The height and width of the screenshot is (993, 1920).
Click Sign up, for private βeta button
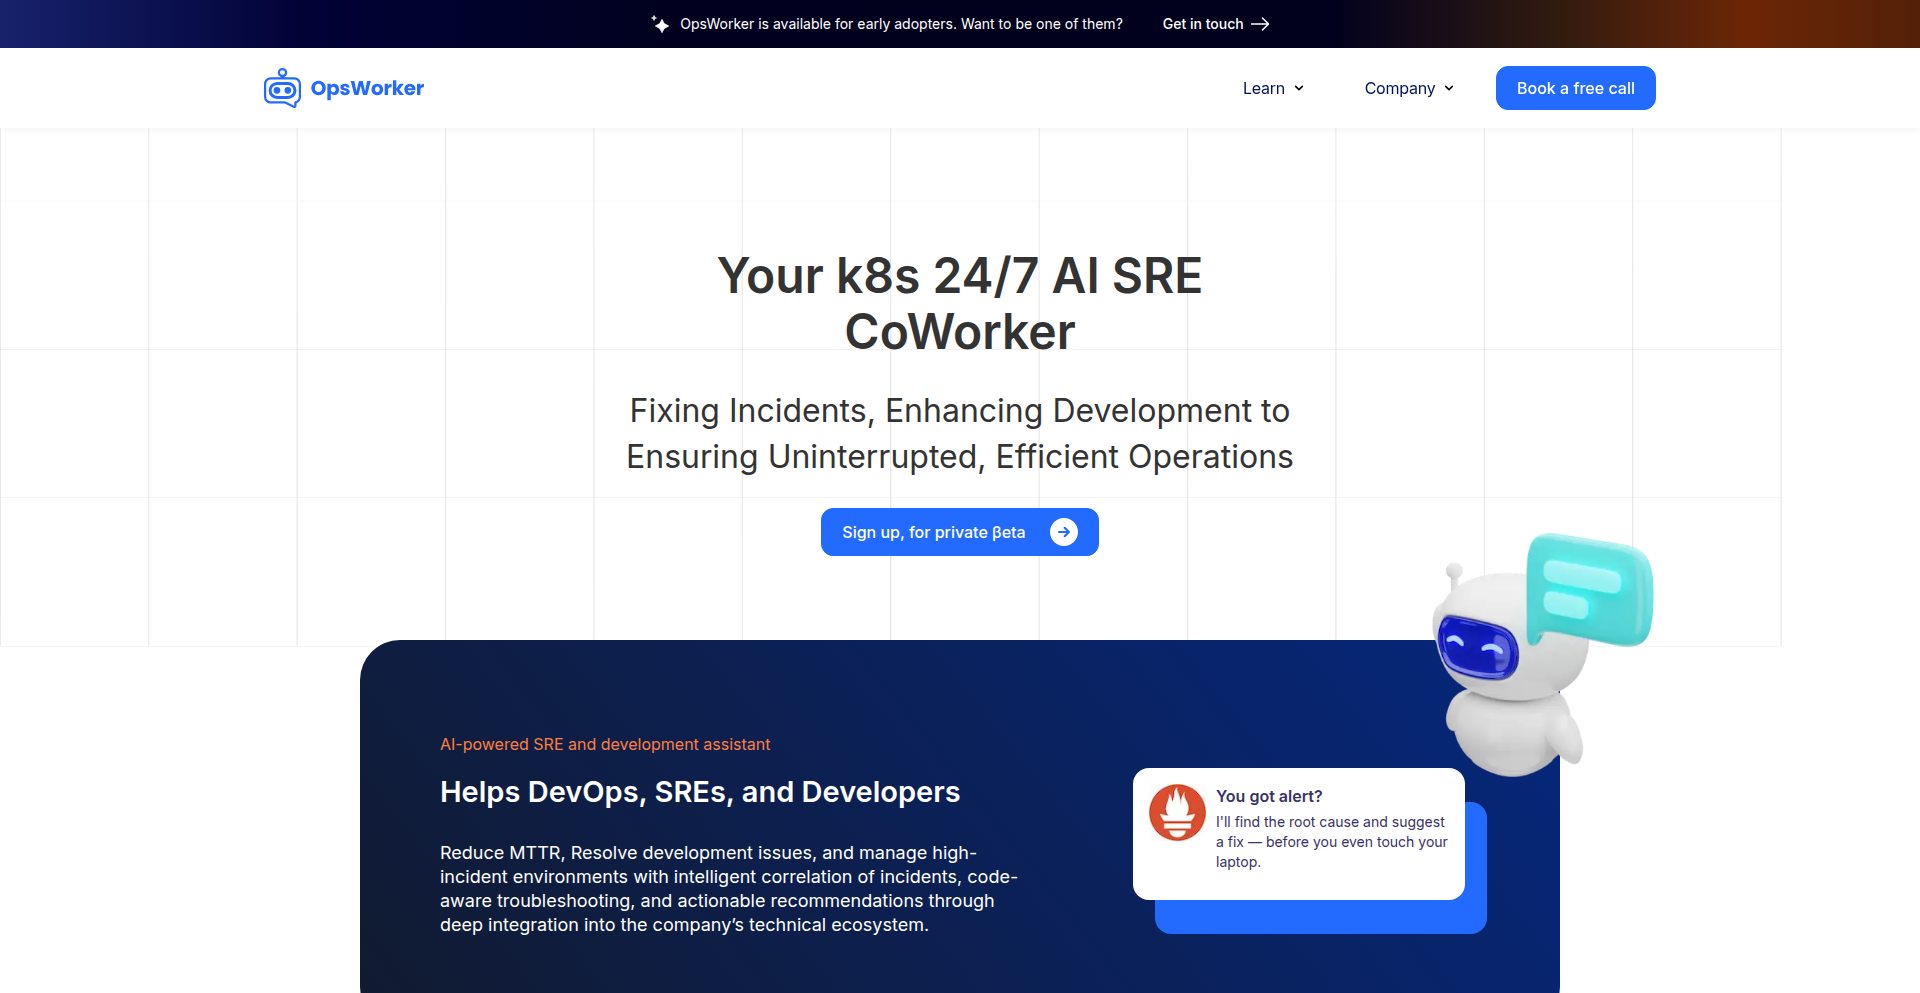960,532
